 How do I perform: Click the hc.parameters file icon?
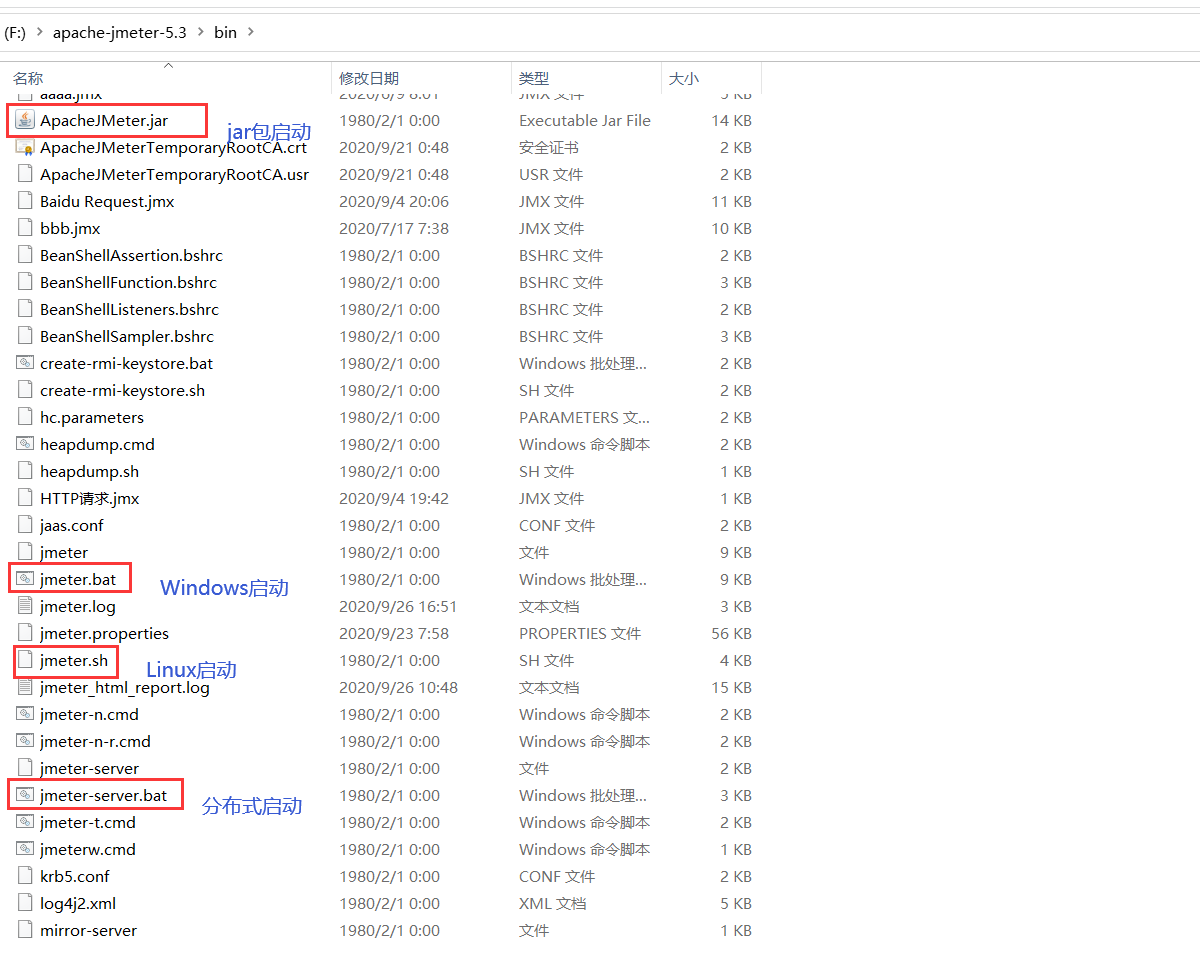pos(25,417)
